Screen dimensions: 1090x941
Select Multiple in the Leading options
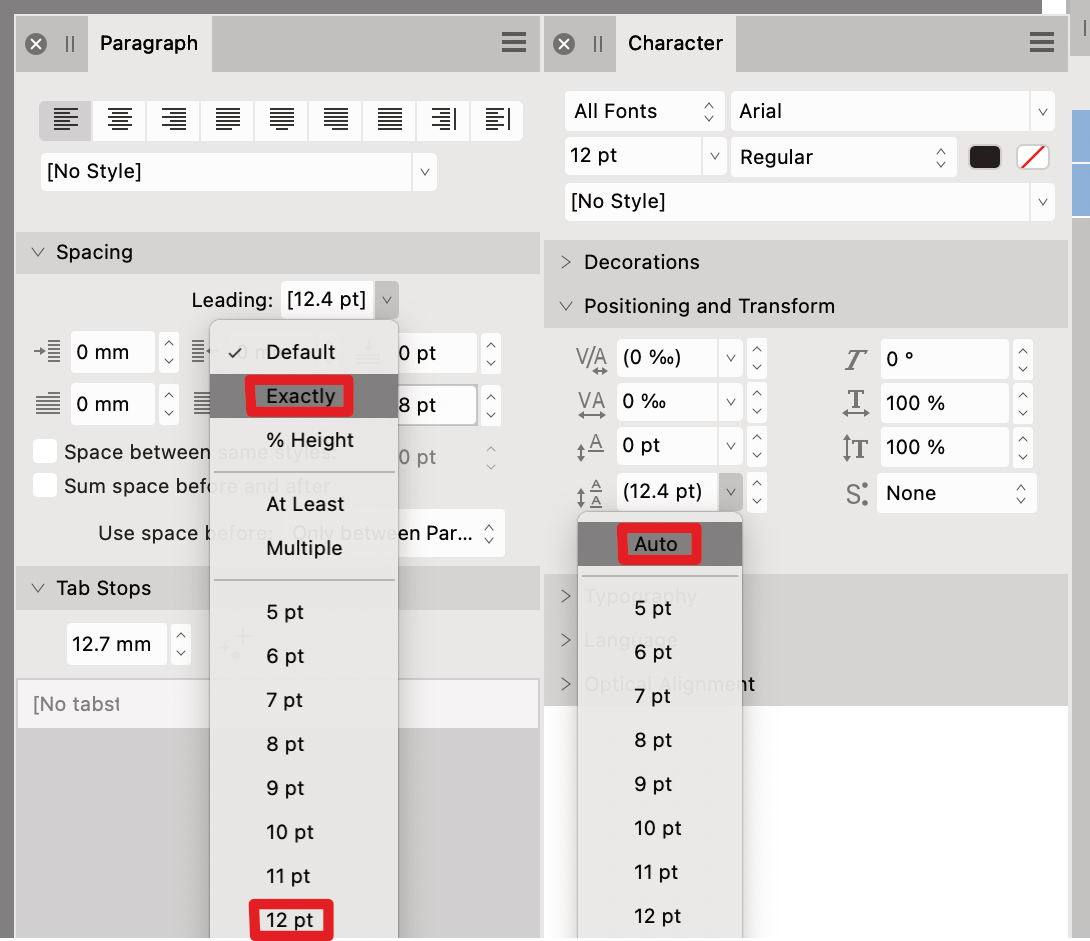click(x=304, y=548)
